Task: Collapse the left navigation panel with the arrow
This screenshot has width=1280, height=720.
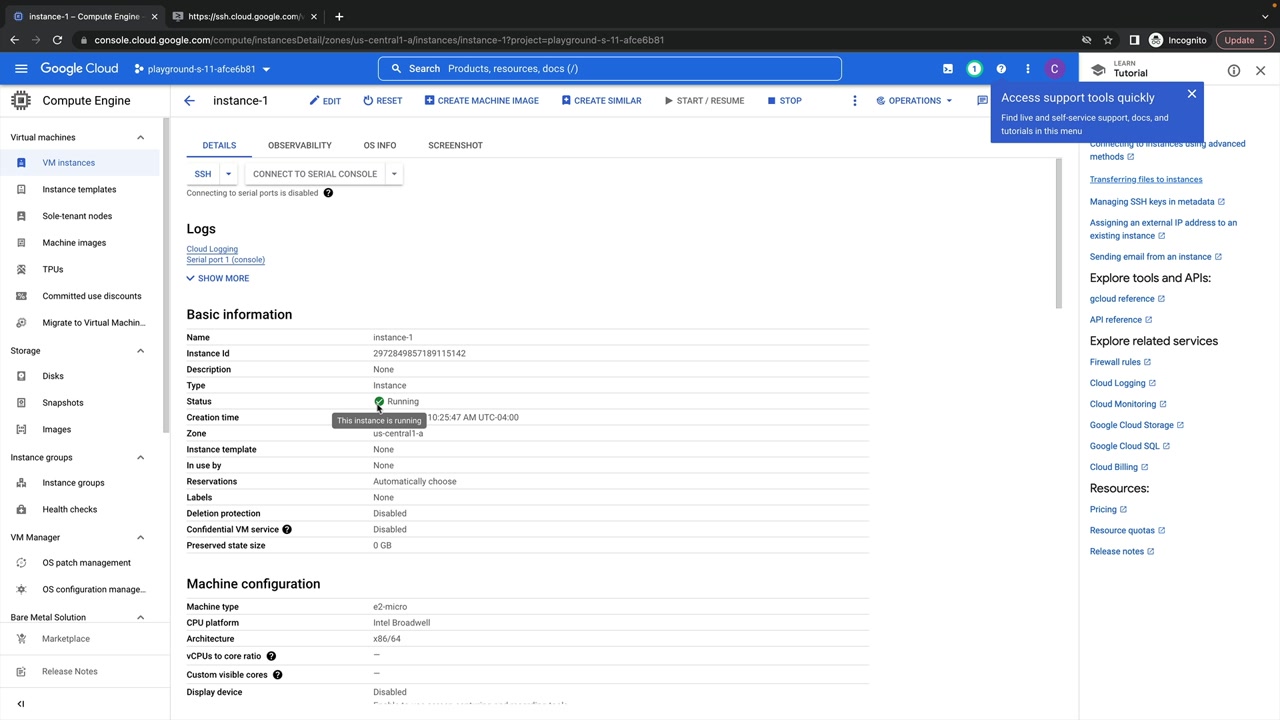Action: coord(21,704)
